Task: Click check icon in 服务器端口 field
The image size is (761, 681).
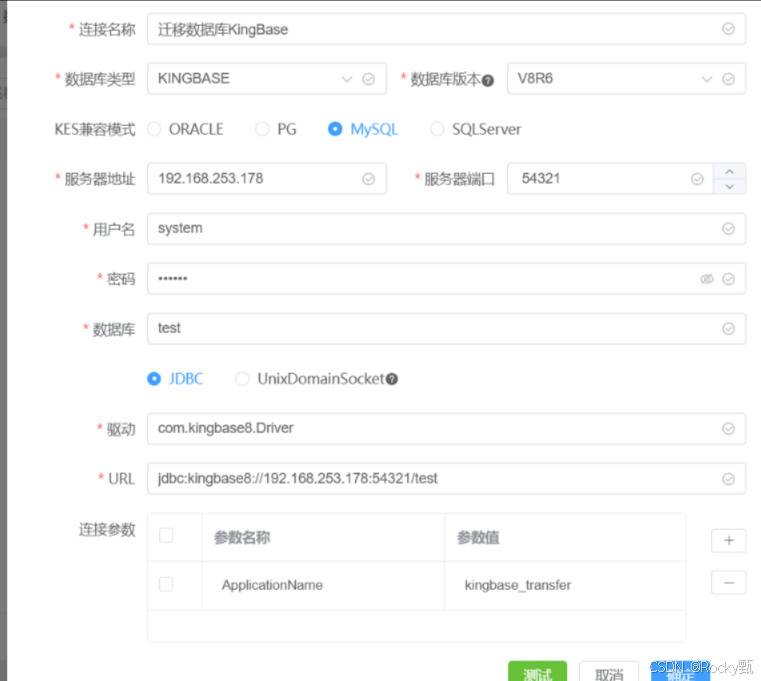Action: tap(697, 179)
